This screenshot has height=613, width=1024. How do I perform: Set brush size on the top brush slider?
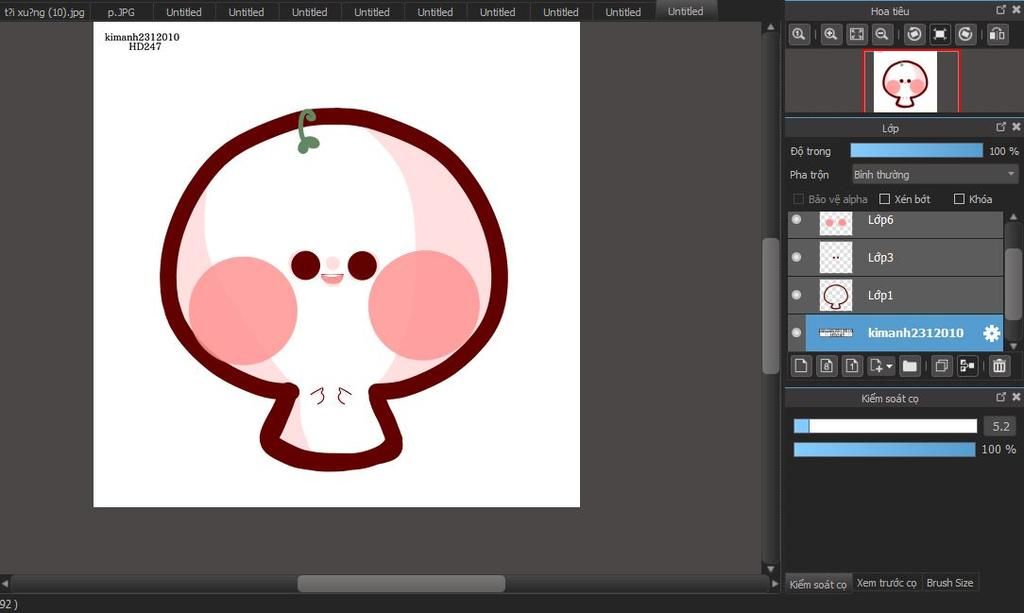click(885, 426)
